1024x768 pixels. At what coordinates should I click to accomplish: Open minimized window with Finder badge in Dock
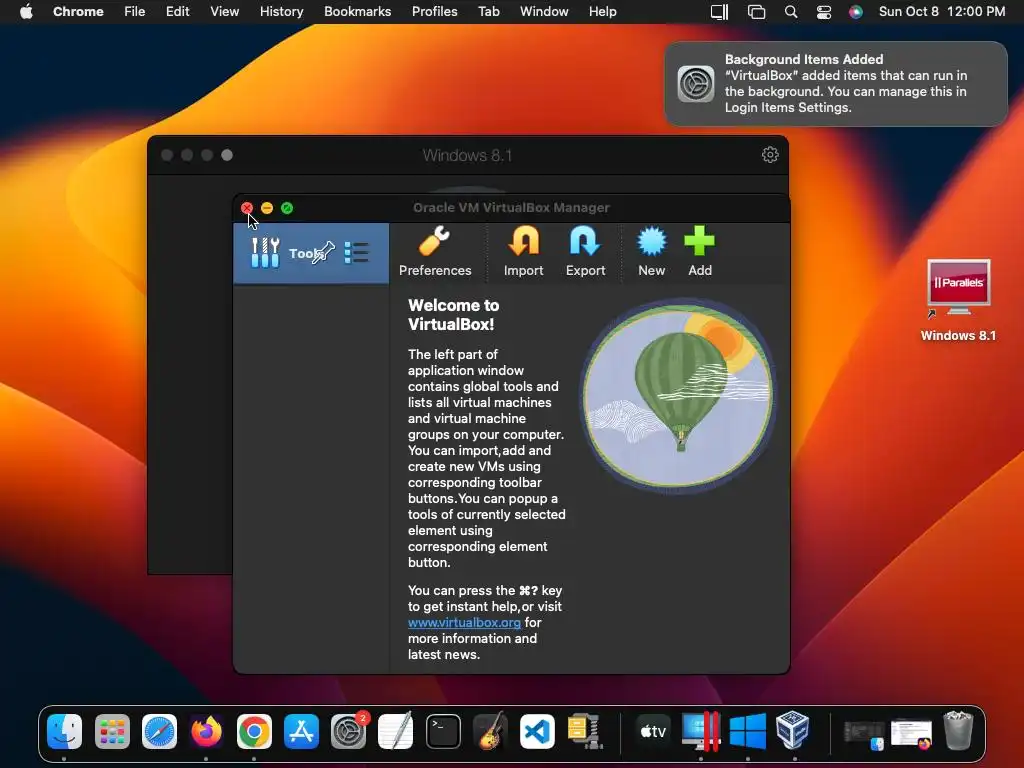[x=864, y=735]
